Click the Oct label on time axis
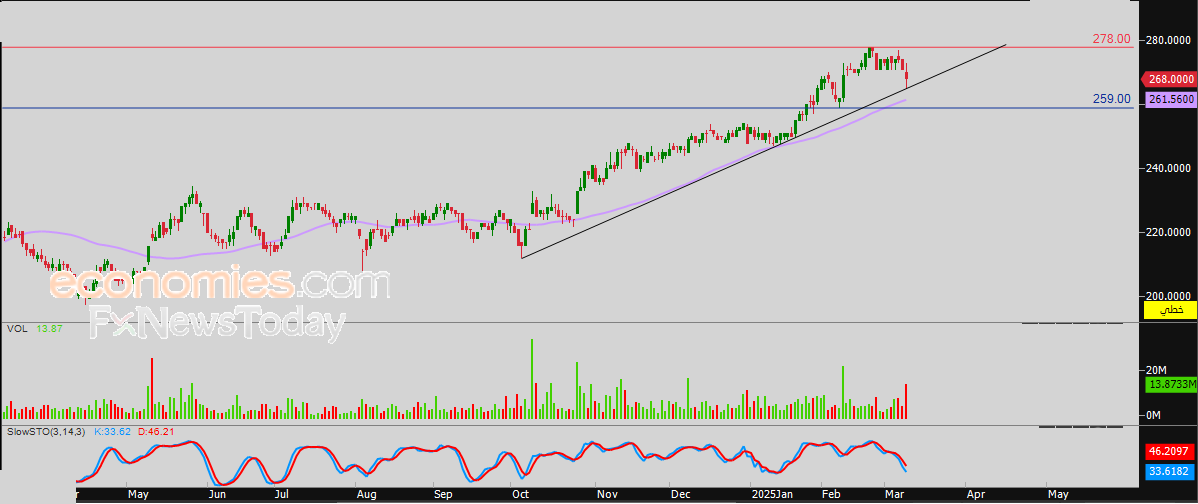This screenshot has width=1198, height=504. [520, 495]
